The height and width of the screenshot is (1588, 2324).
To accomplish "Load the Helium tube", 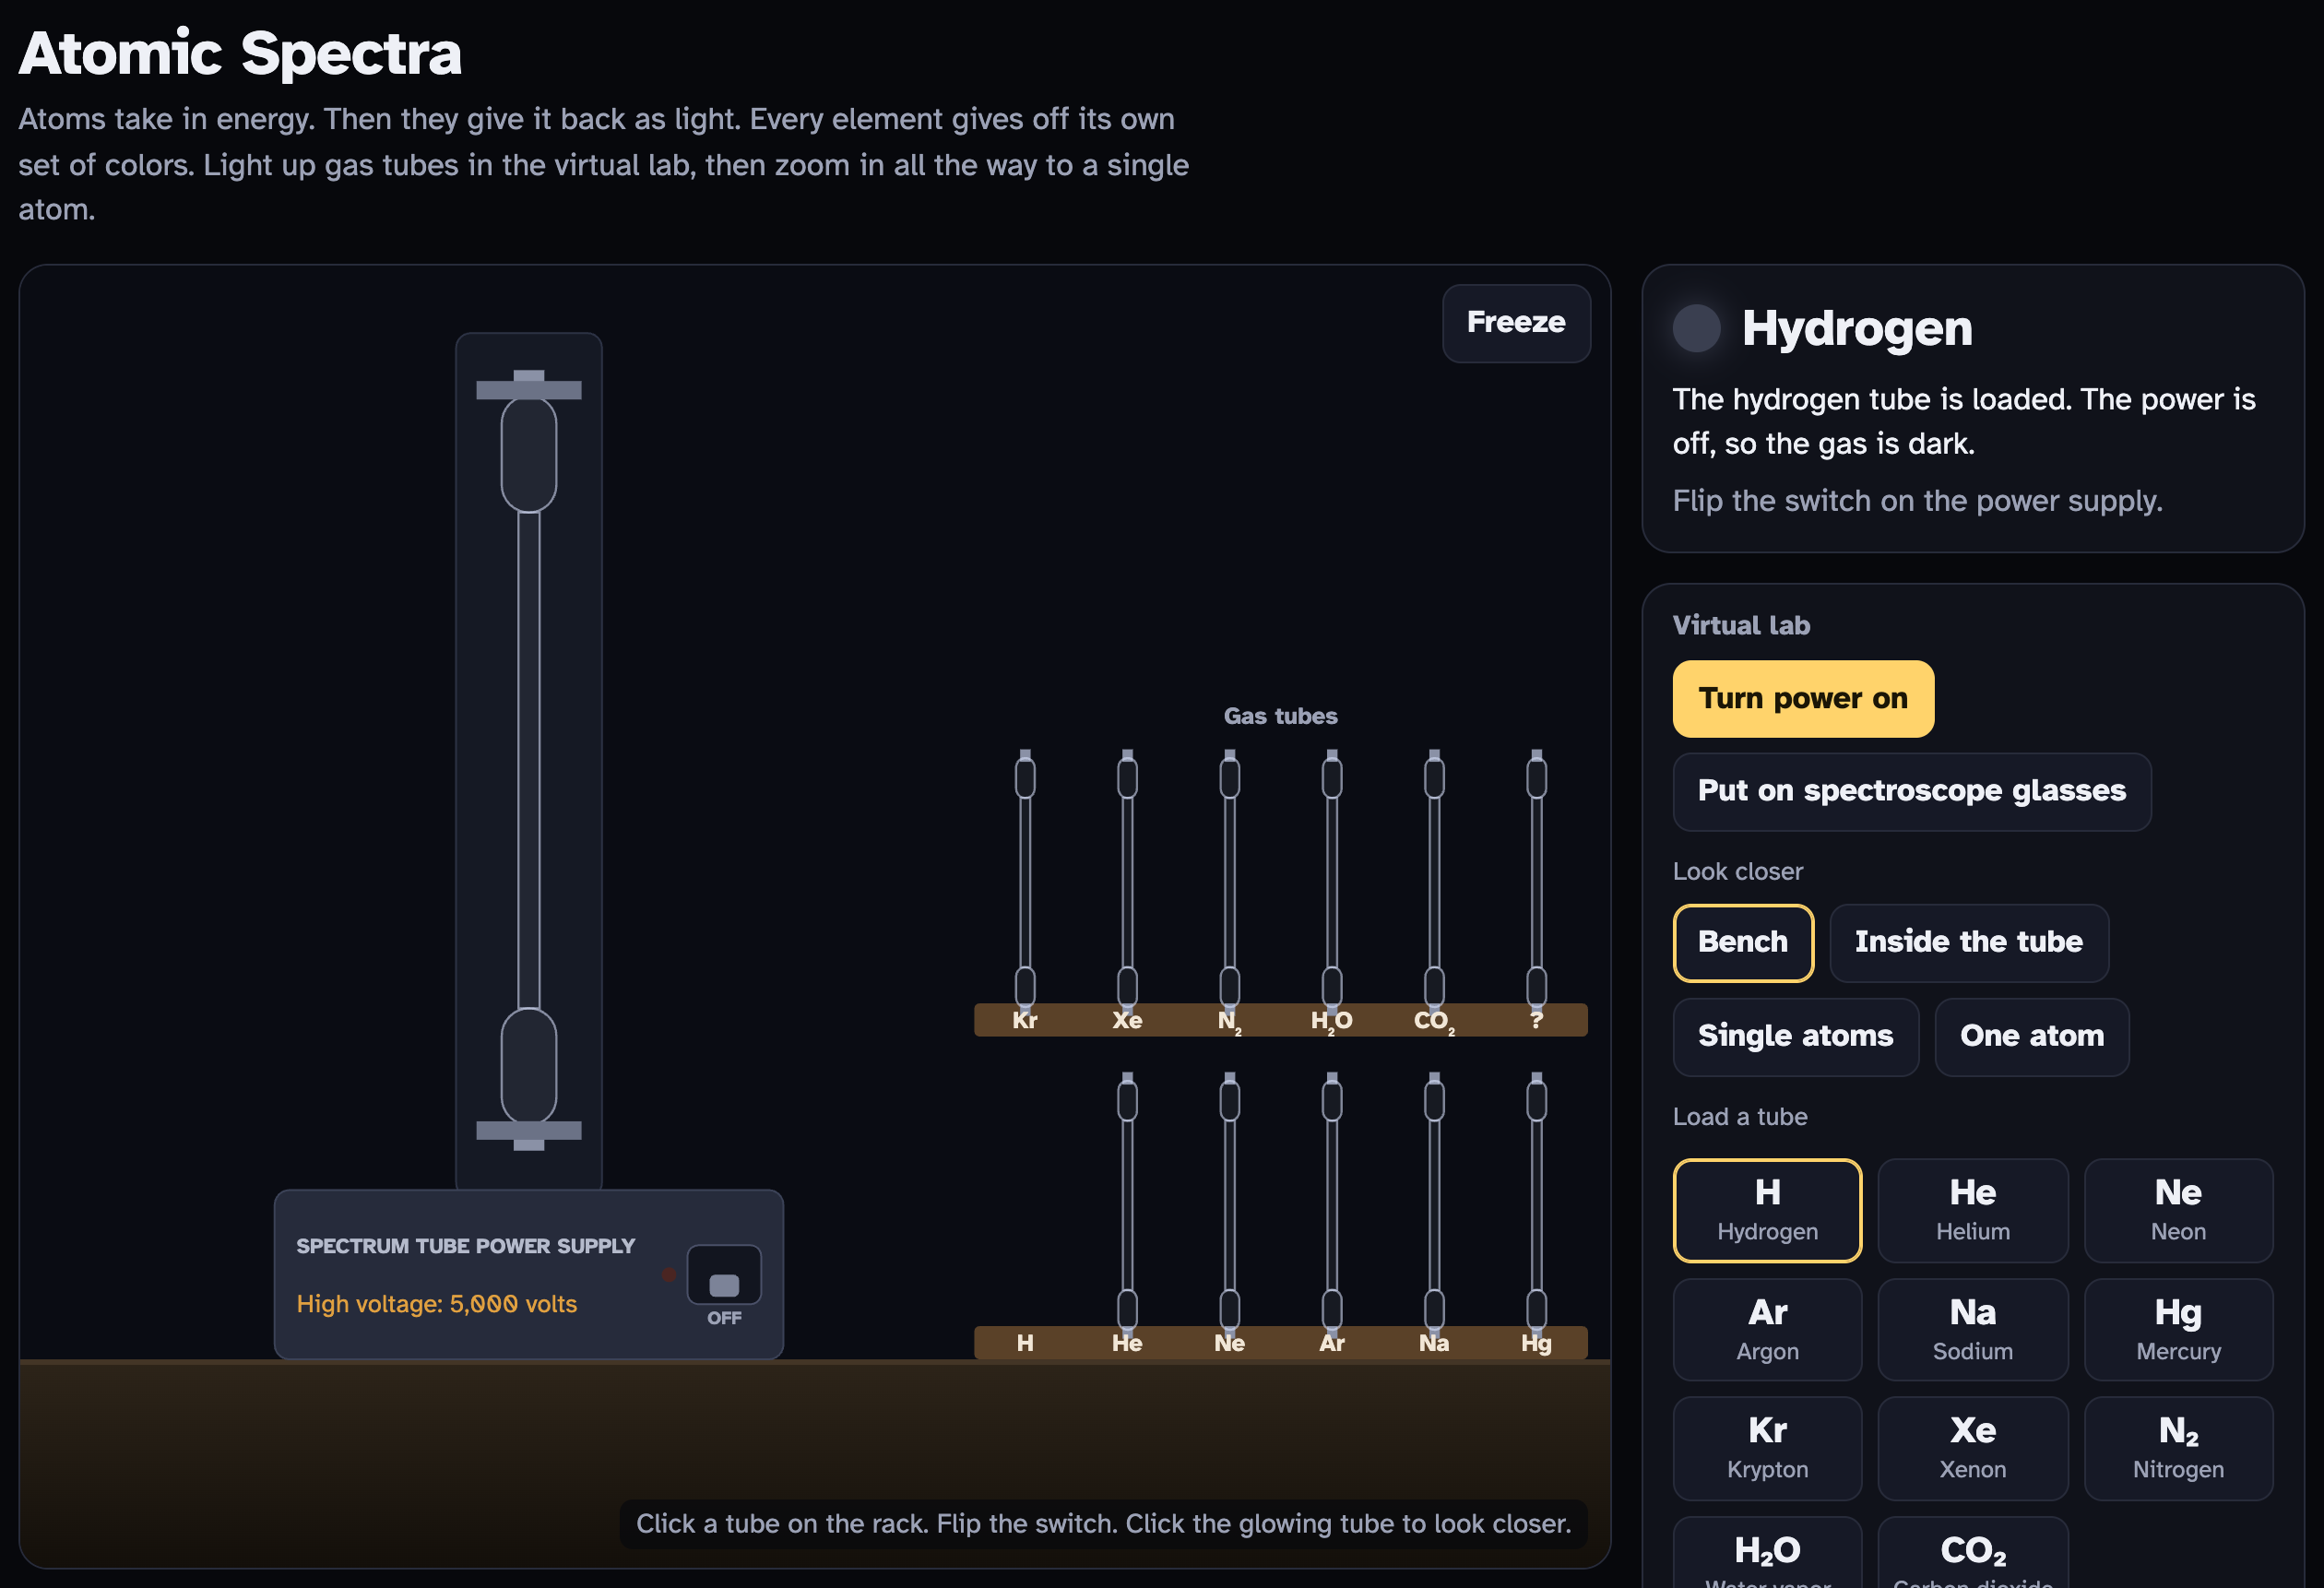I will click(1972, 1210).
